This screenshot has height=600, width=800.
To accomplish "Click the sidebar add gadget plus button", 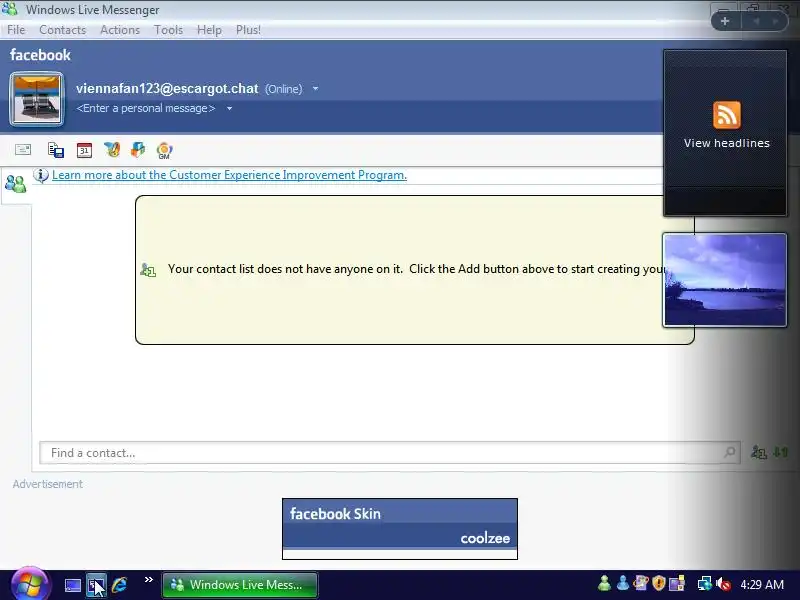I will (x=725, y=21).
